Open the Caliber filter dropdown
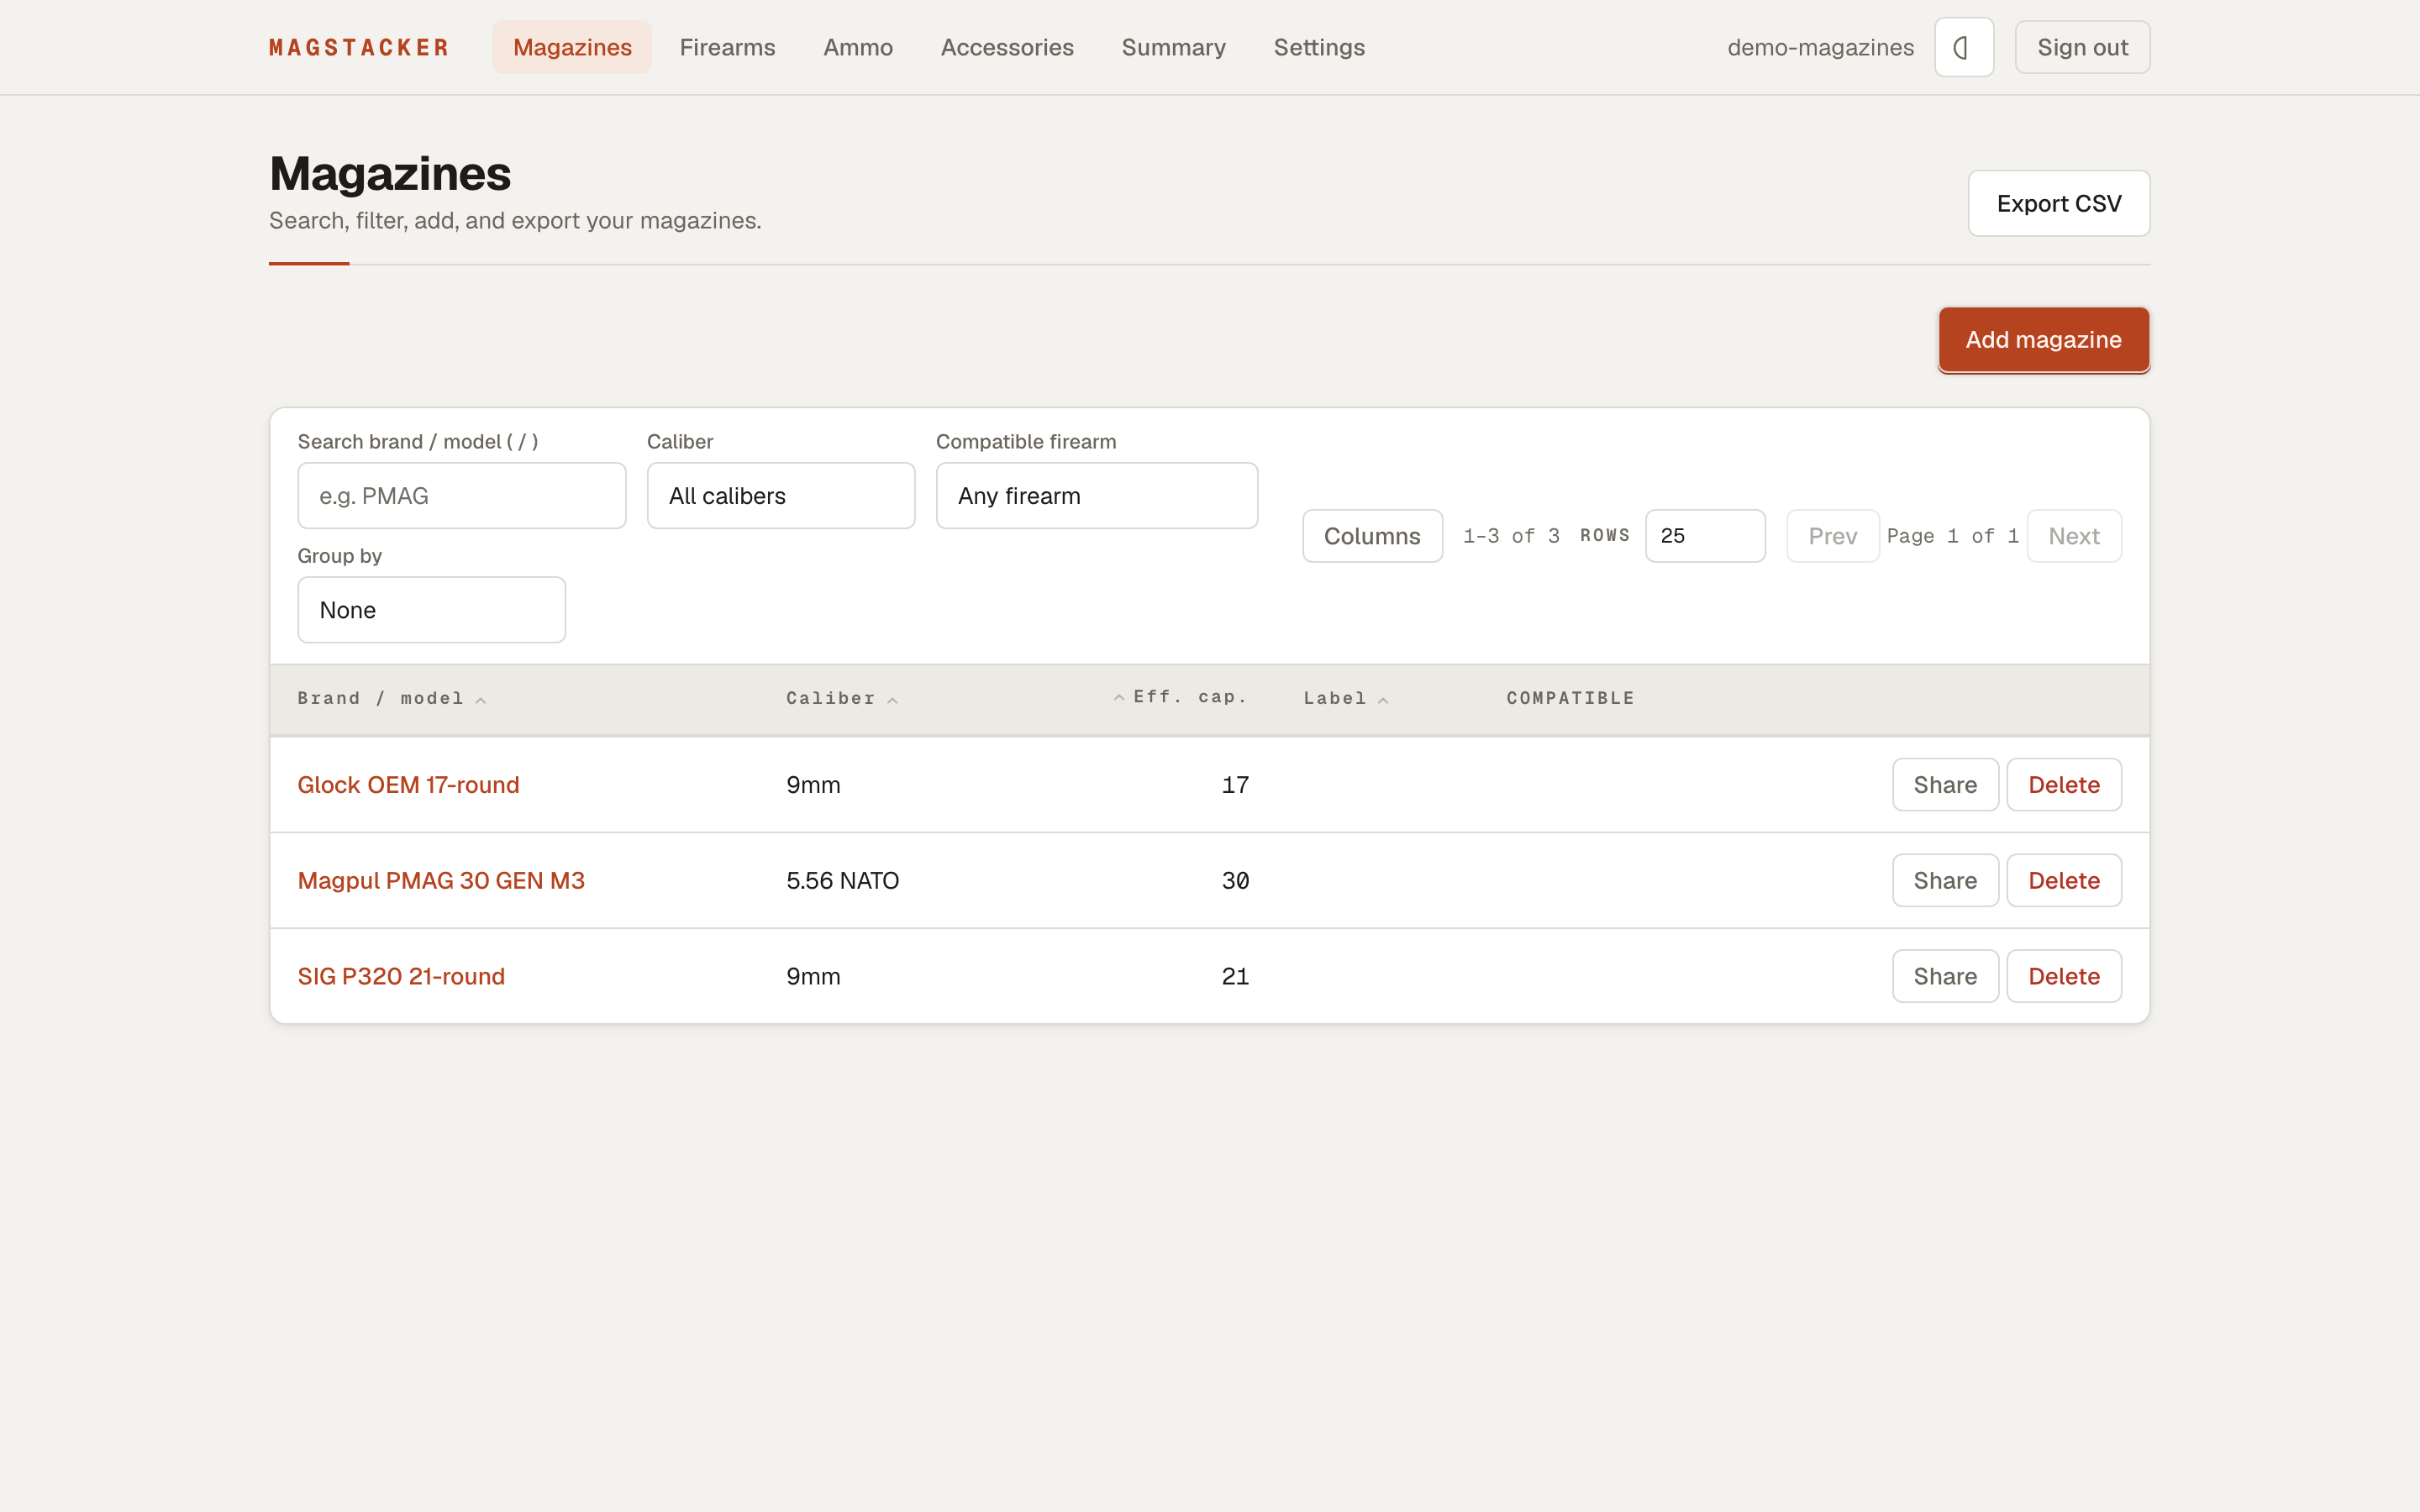Viewport: 2420px width, 1512px height. click(781, 495)
